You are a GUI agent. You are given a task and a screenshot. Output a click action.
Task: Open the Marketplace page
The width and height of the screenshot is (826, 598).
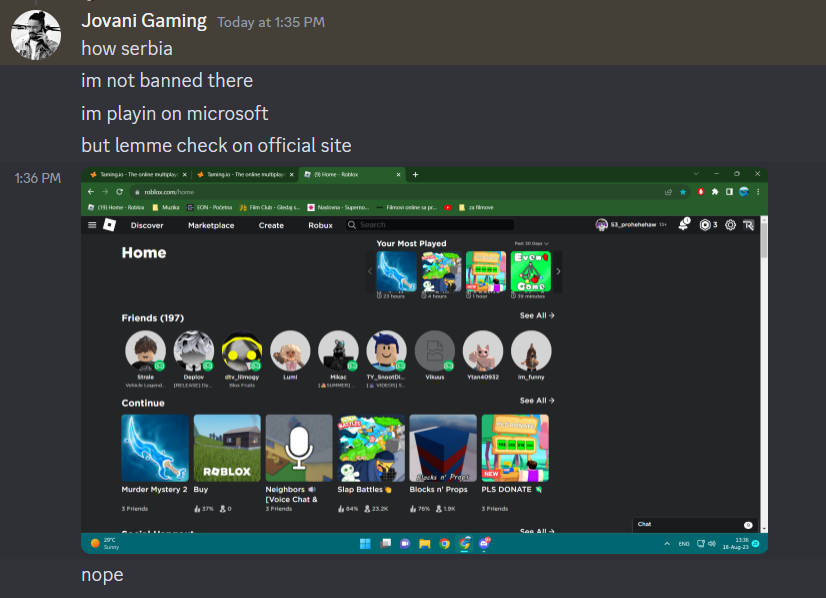click(211, 225)
